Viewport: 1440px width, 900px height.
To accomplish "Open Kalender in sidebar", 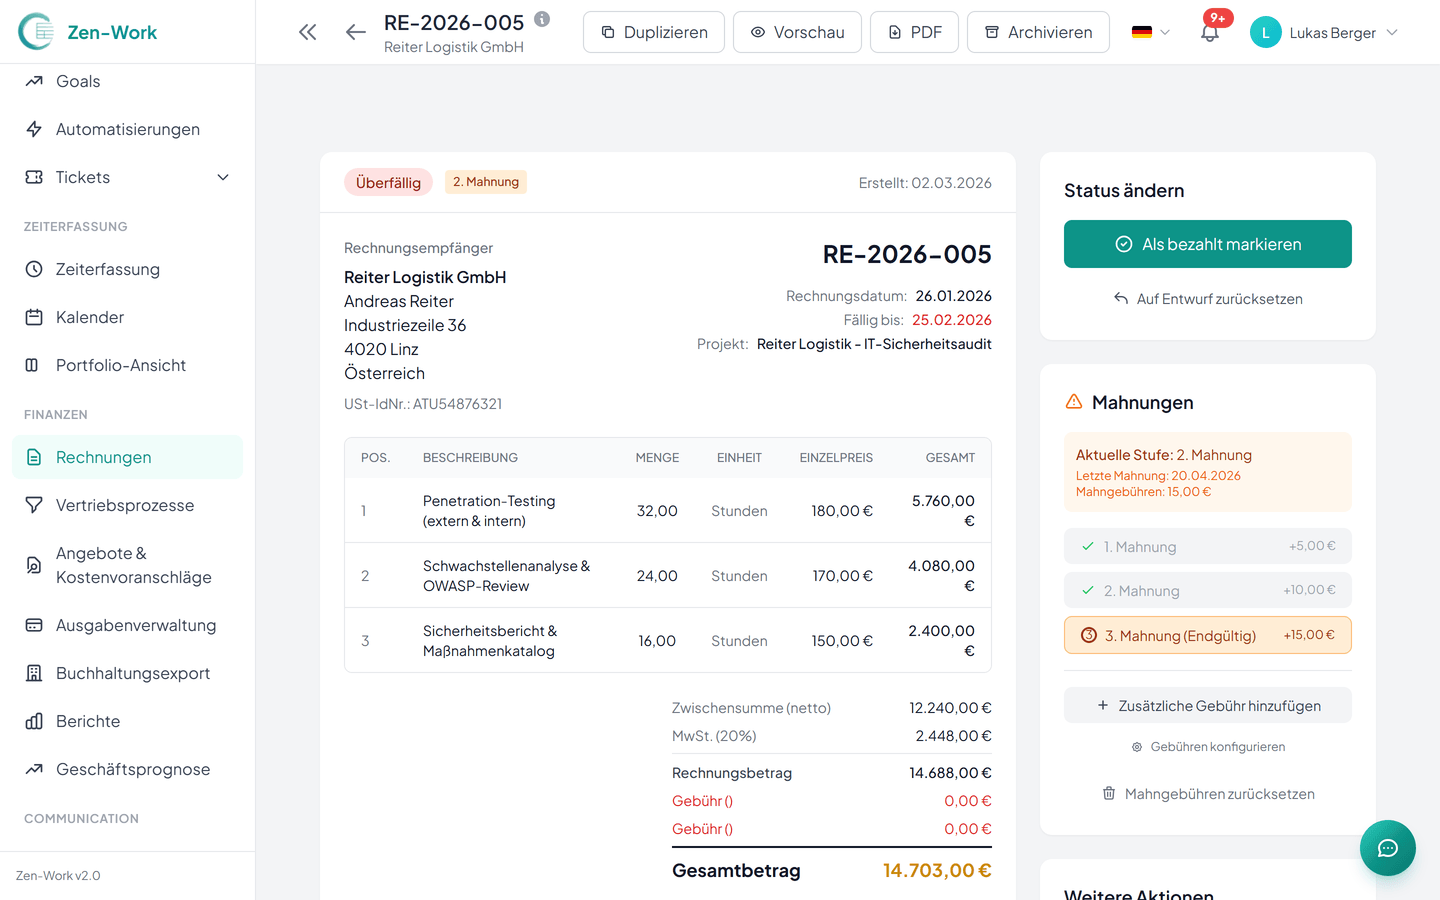I will pyautogui.click(x=127, y=317).
